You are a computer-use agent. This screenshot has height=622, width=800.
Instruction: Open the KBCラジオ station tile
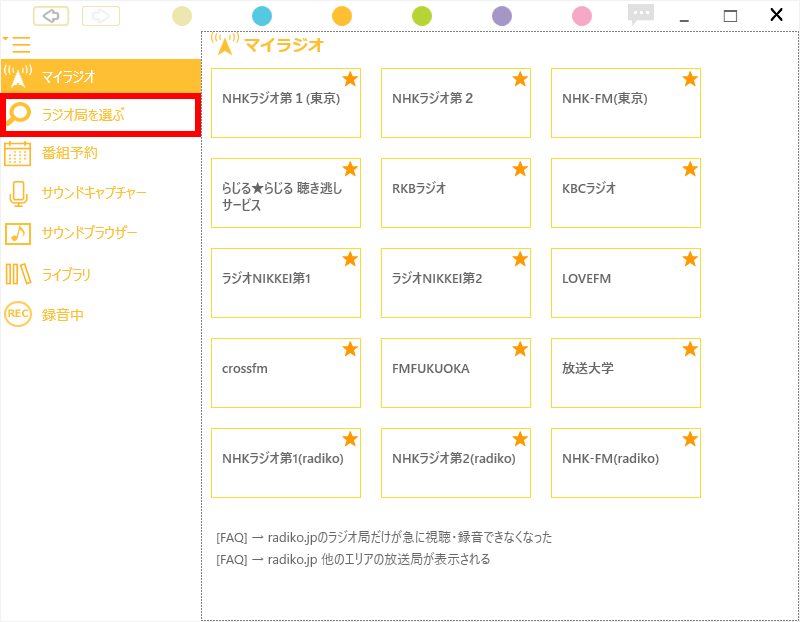tap(626, 193)
